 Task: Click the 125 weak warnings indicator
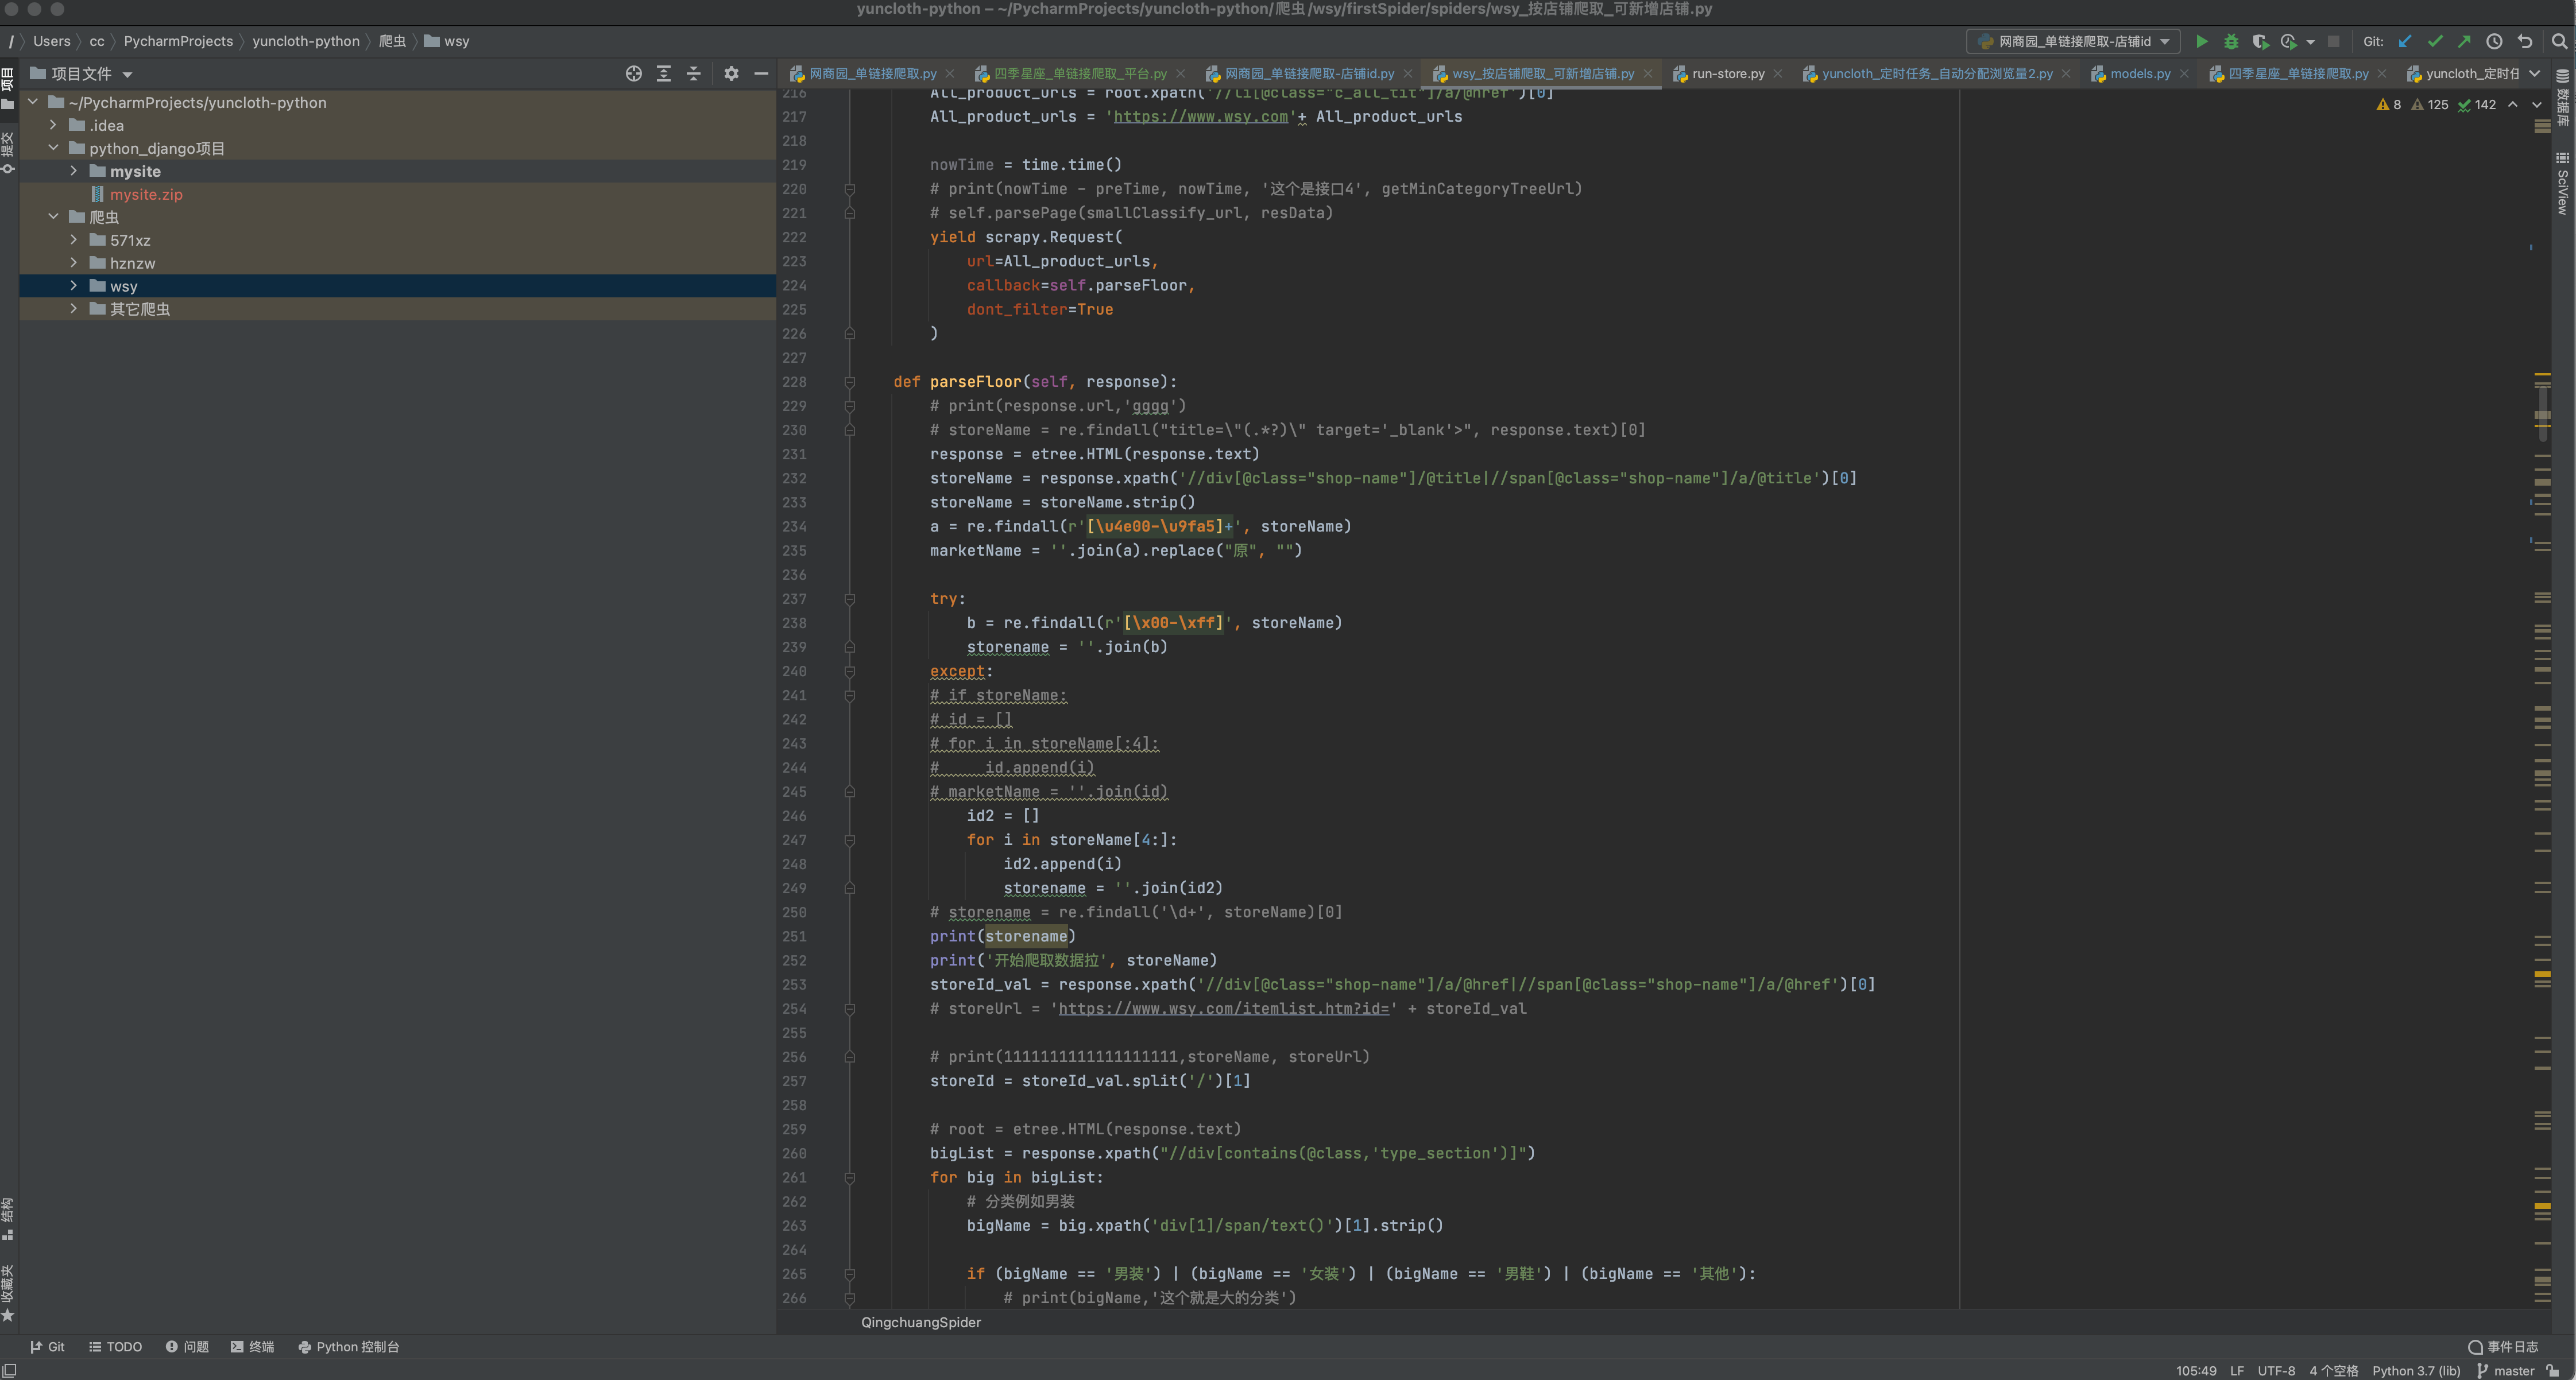(x=2430, y=105)
